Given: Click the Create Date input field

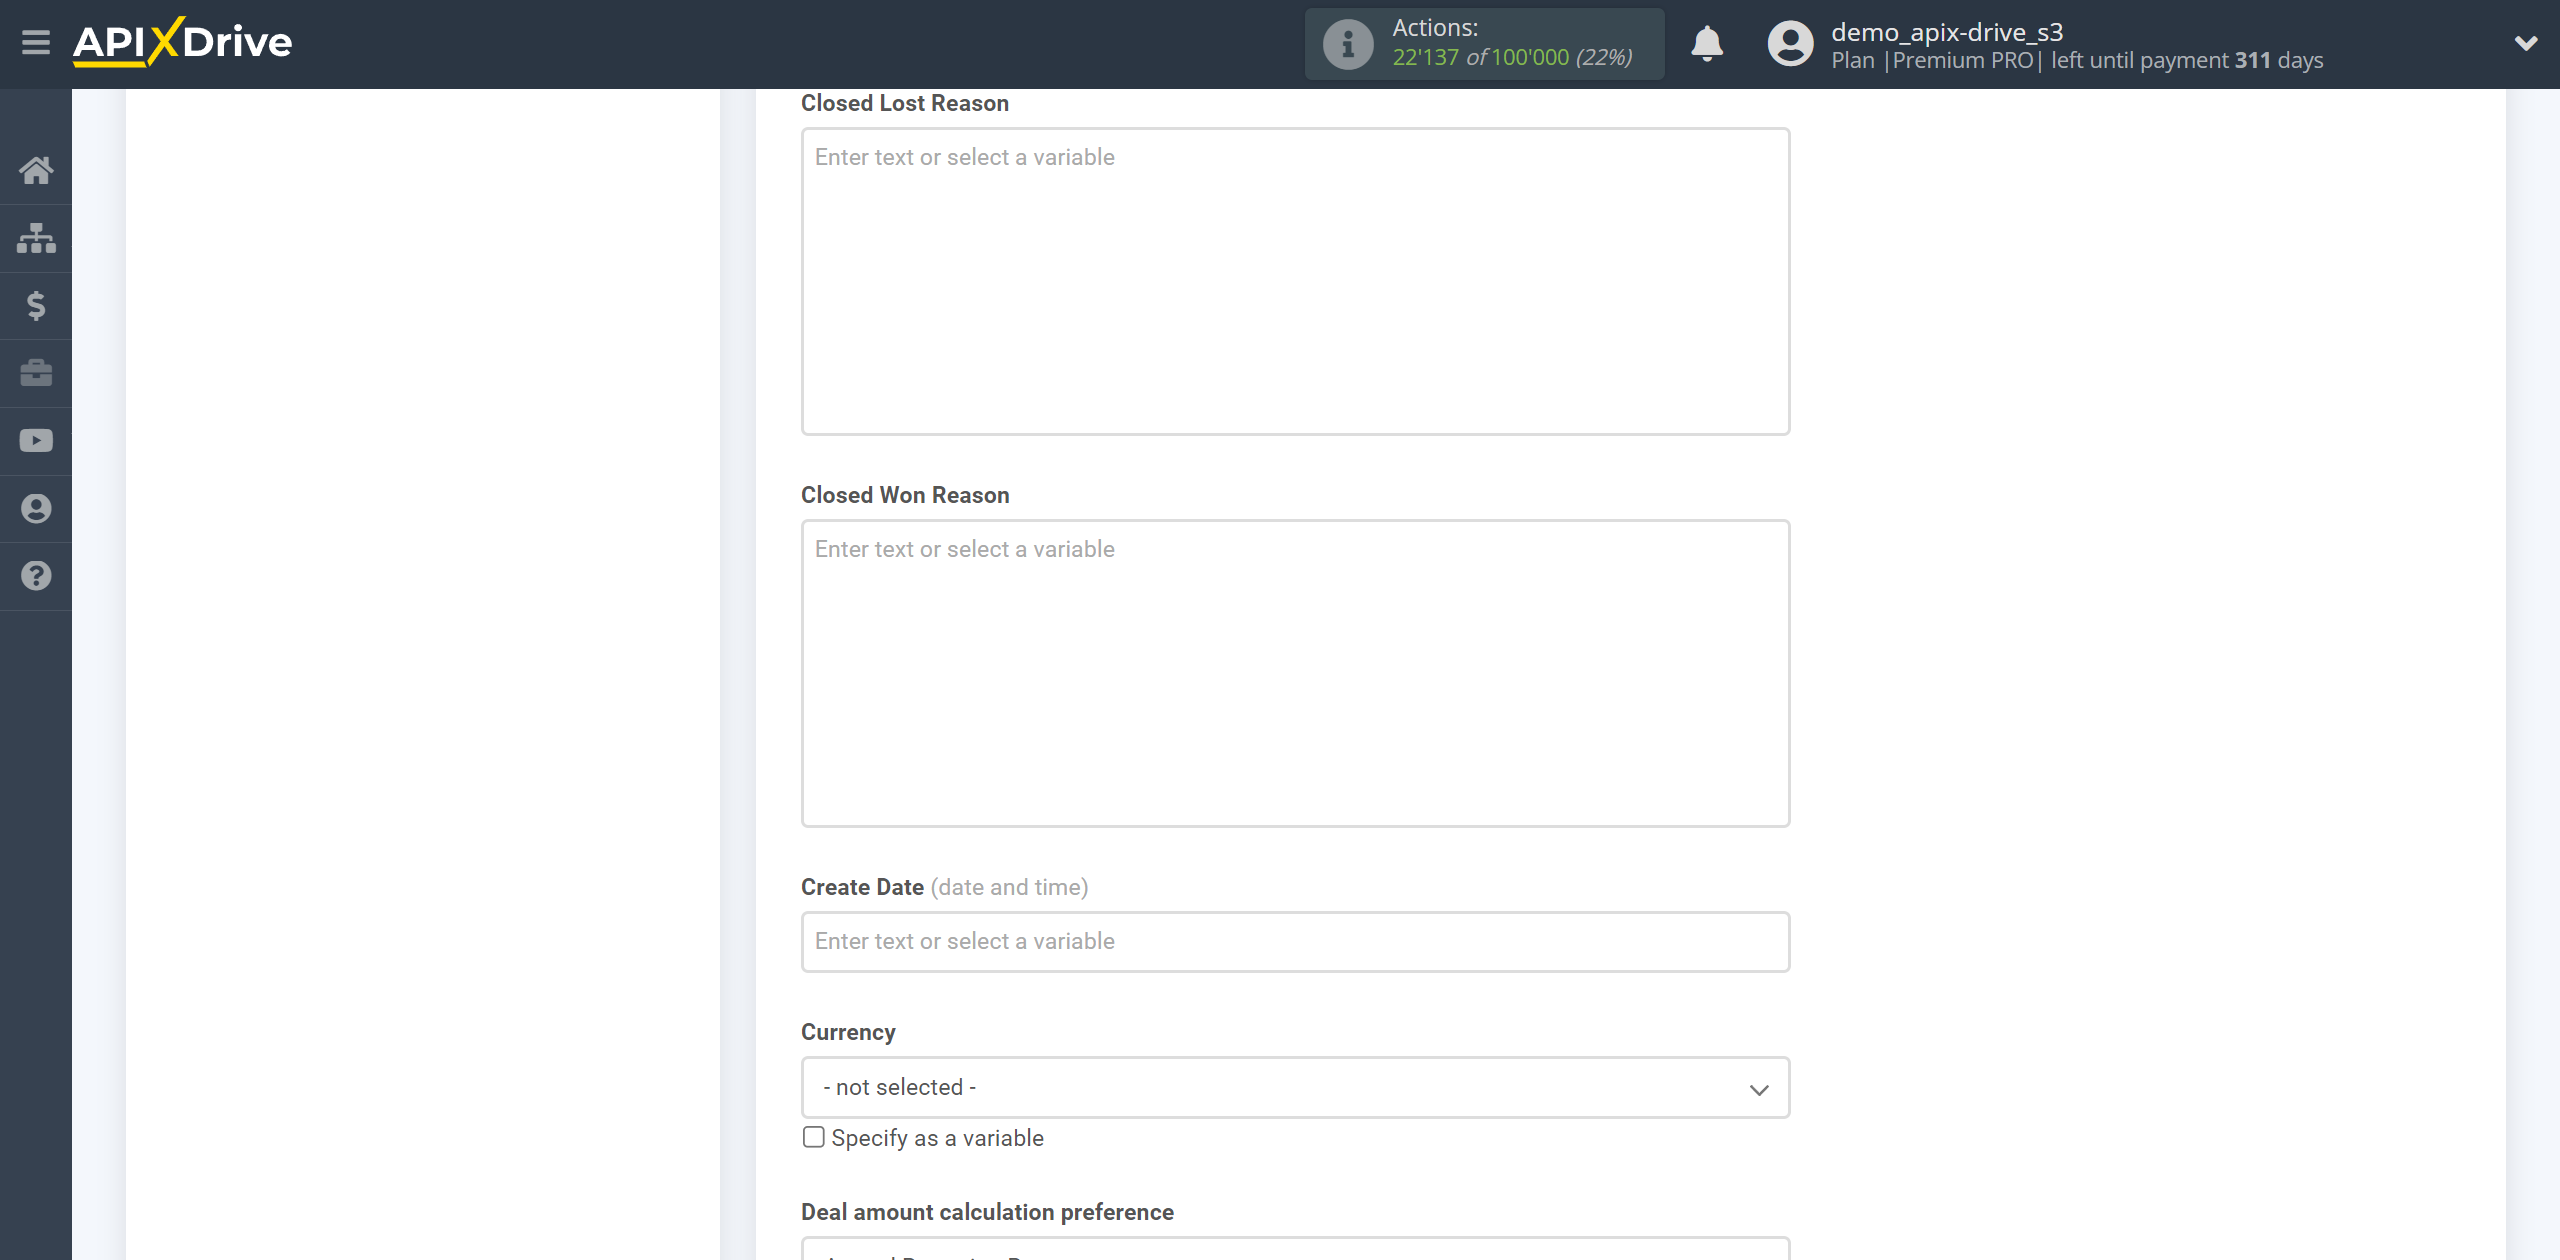Looking at the screenshot, I should point(1295,941).
